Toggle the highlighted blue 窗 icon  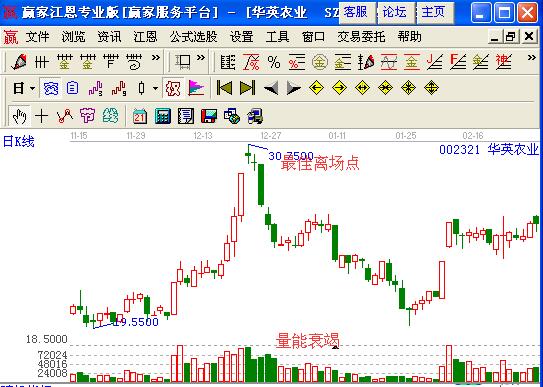(51, 88)
